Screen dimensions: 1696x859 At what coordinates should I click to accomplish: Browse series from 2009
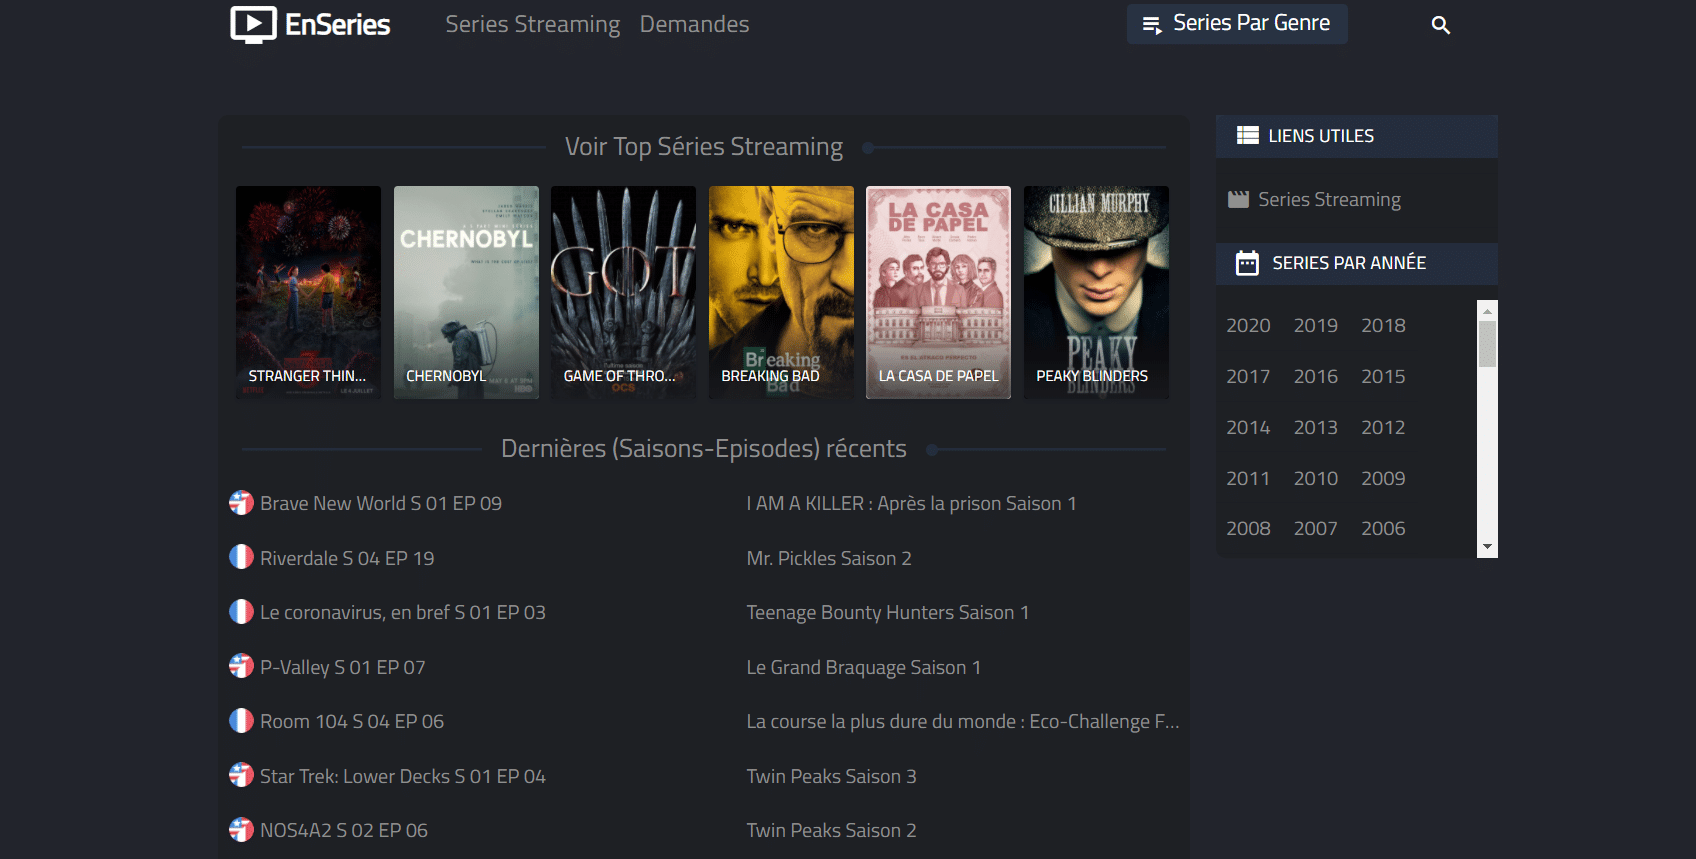pos(1383,479)
